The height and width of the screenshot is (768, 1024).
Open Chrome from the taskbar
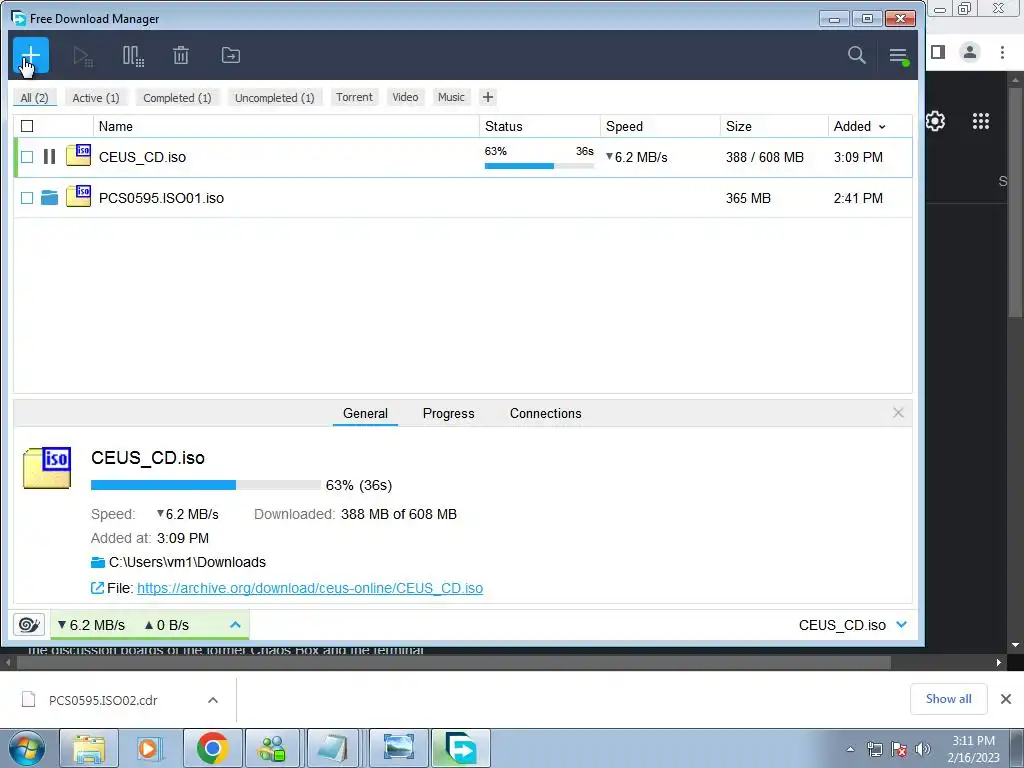pos(213,748)
